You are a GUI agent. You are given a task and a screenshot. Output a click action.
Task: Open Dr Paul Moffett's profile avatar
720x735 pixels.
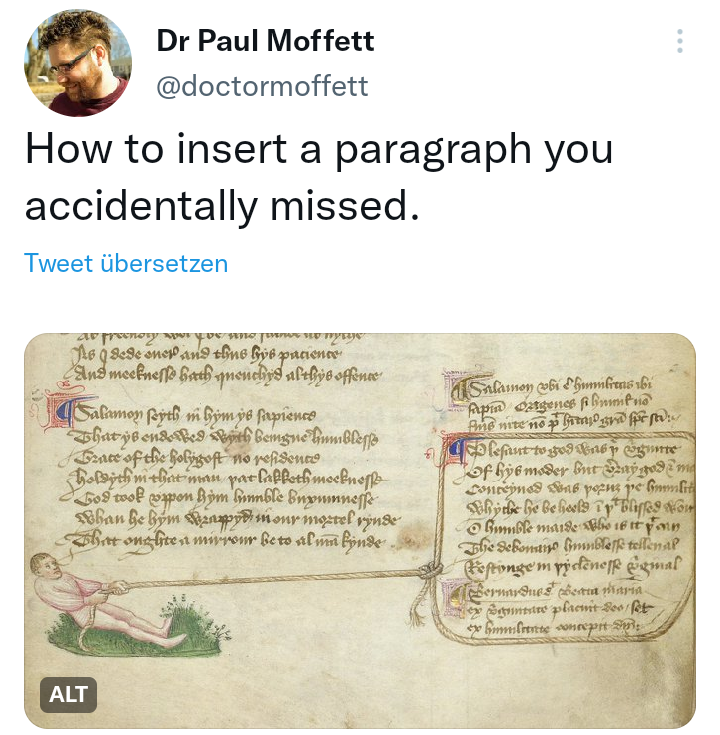pos(78,63)
